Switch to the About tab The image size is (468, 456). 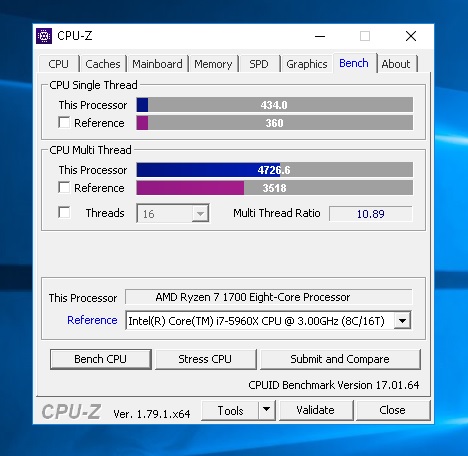click(x=396, y=64)
